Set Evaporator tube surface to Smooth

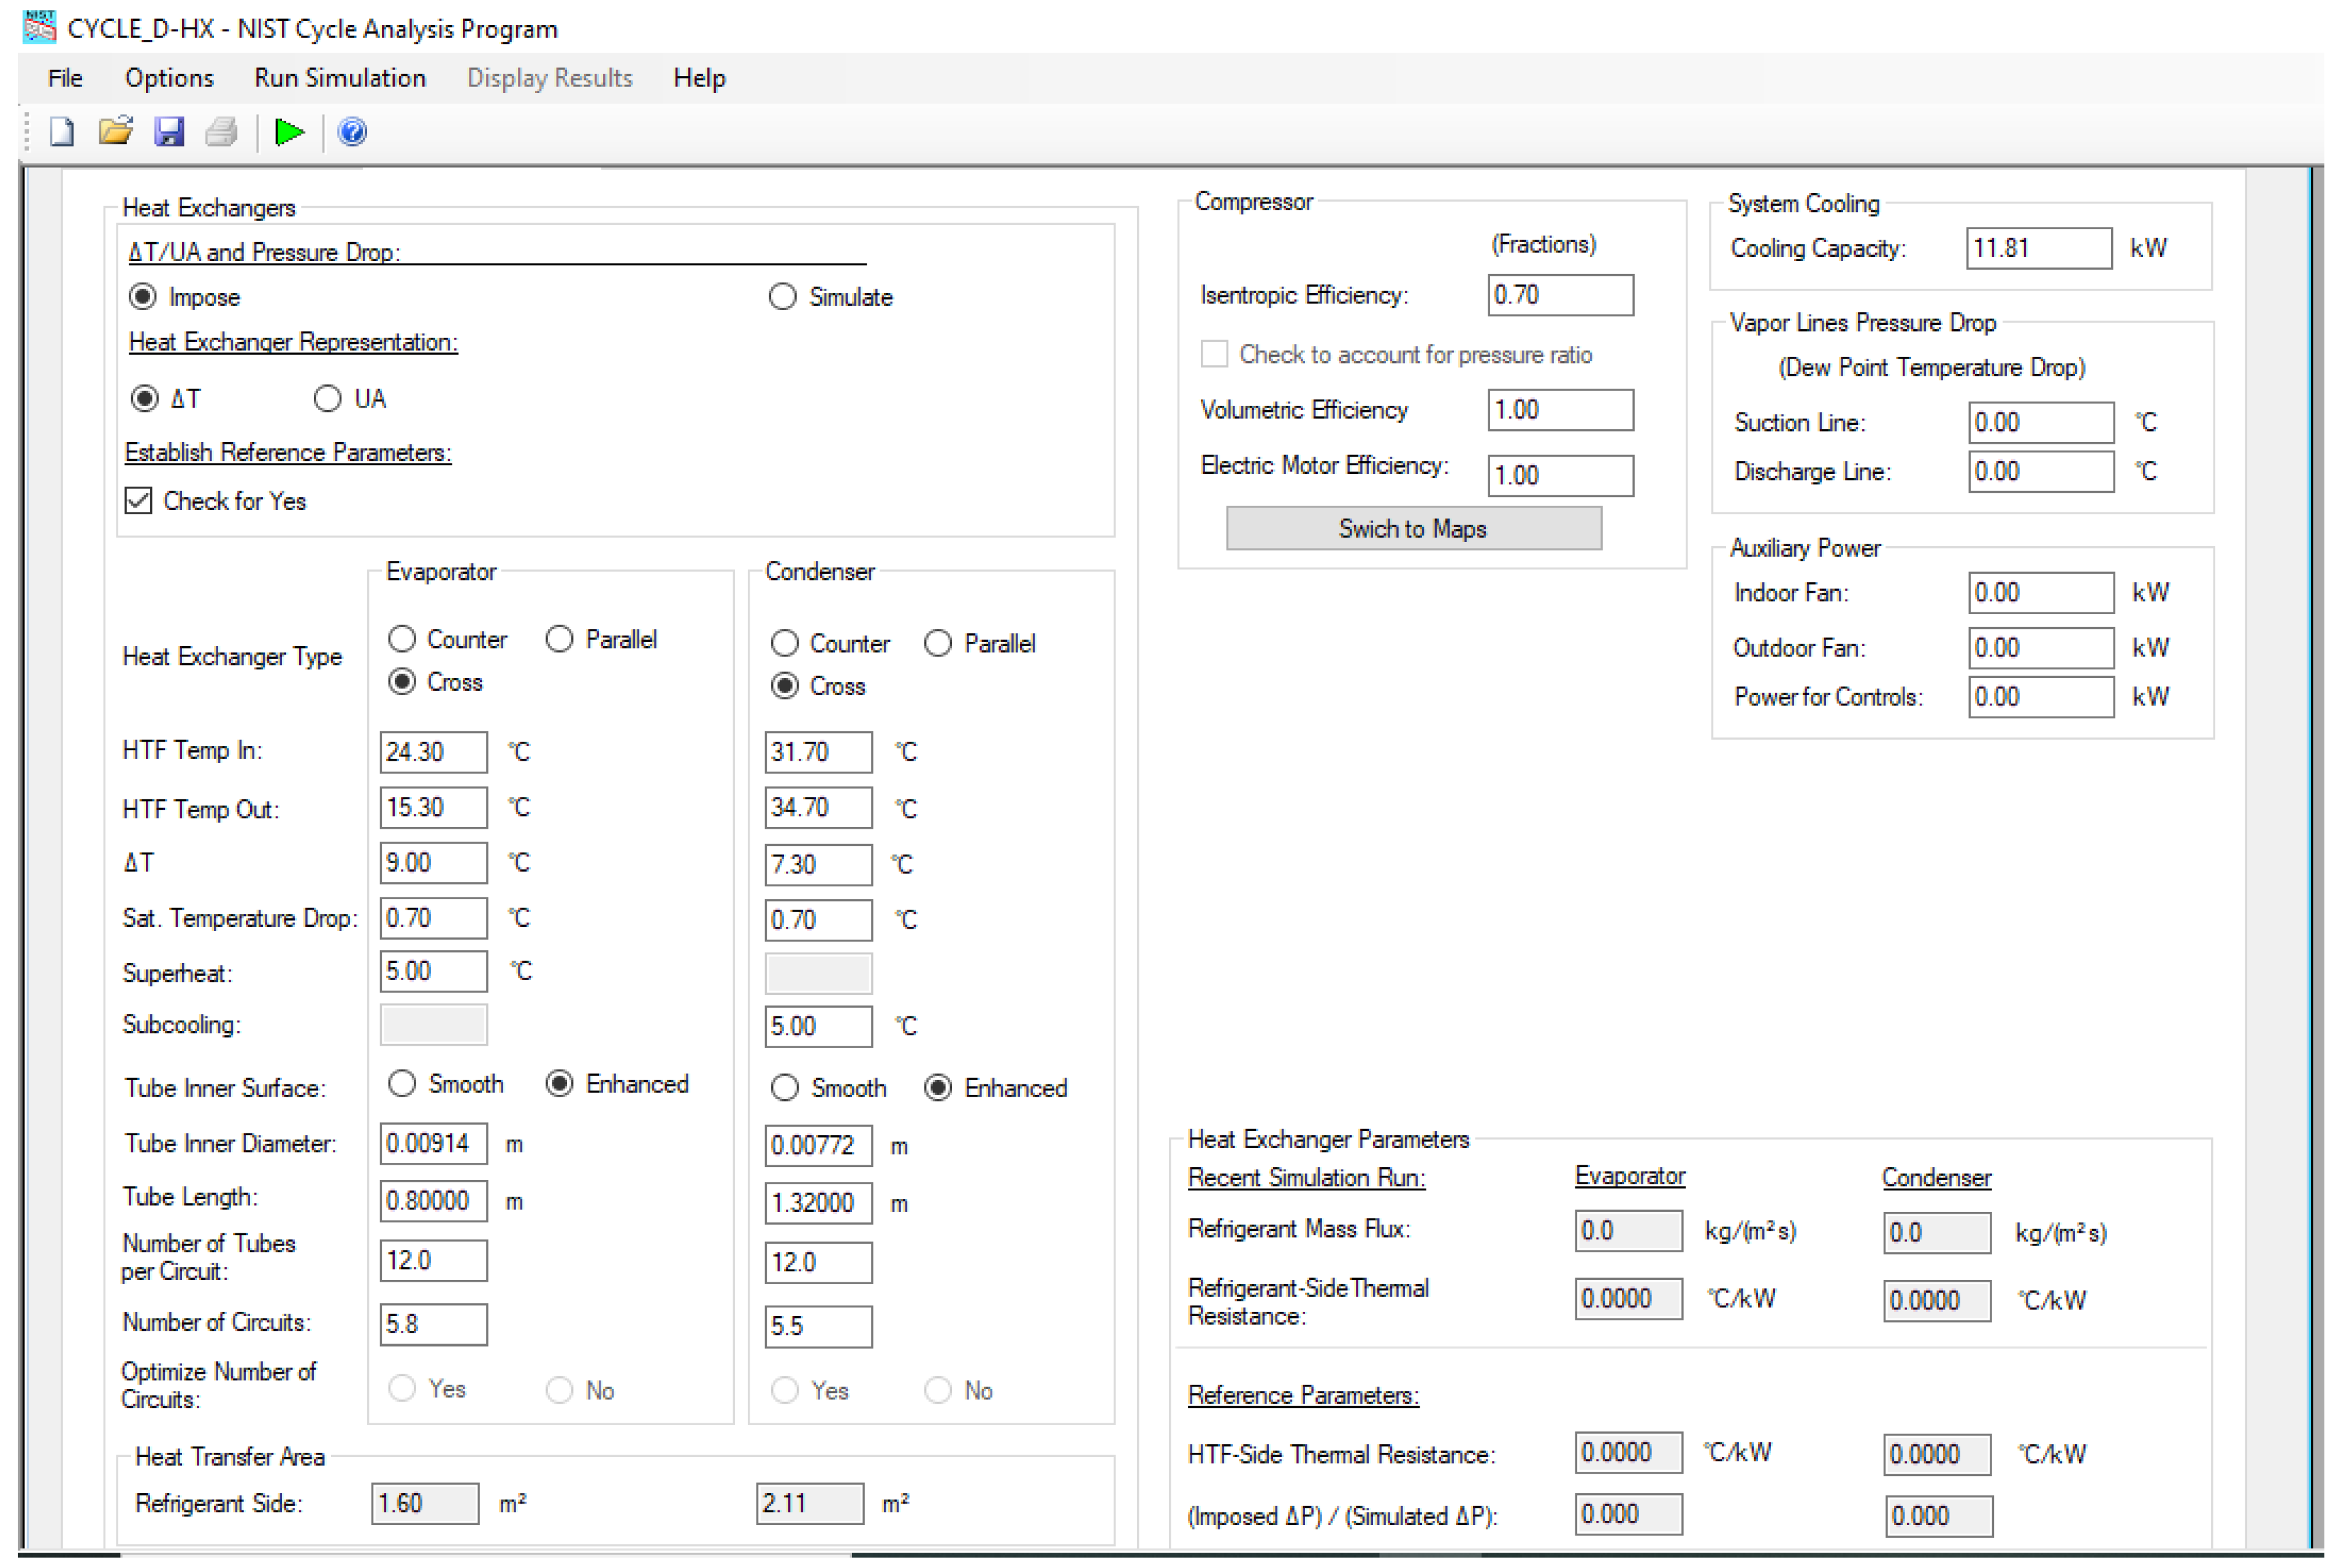402,1084
